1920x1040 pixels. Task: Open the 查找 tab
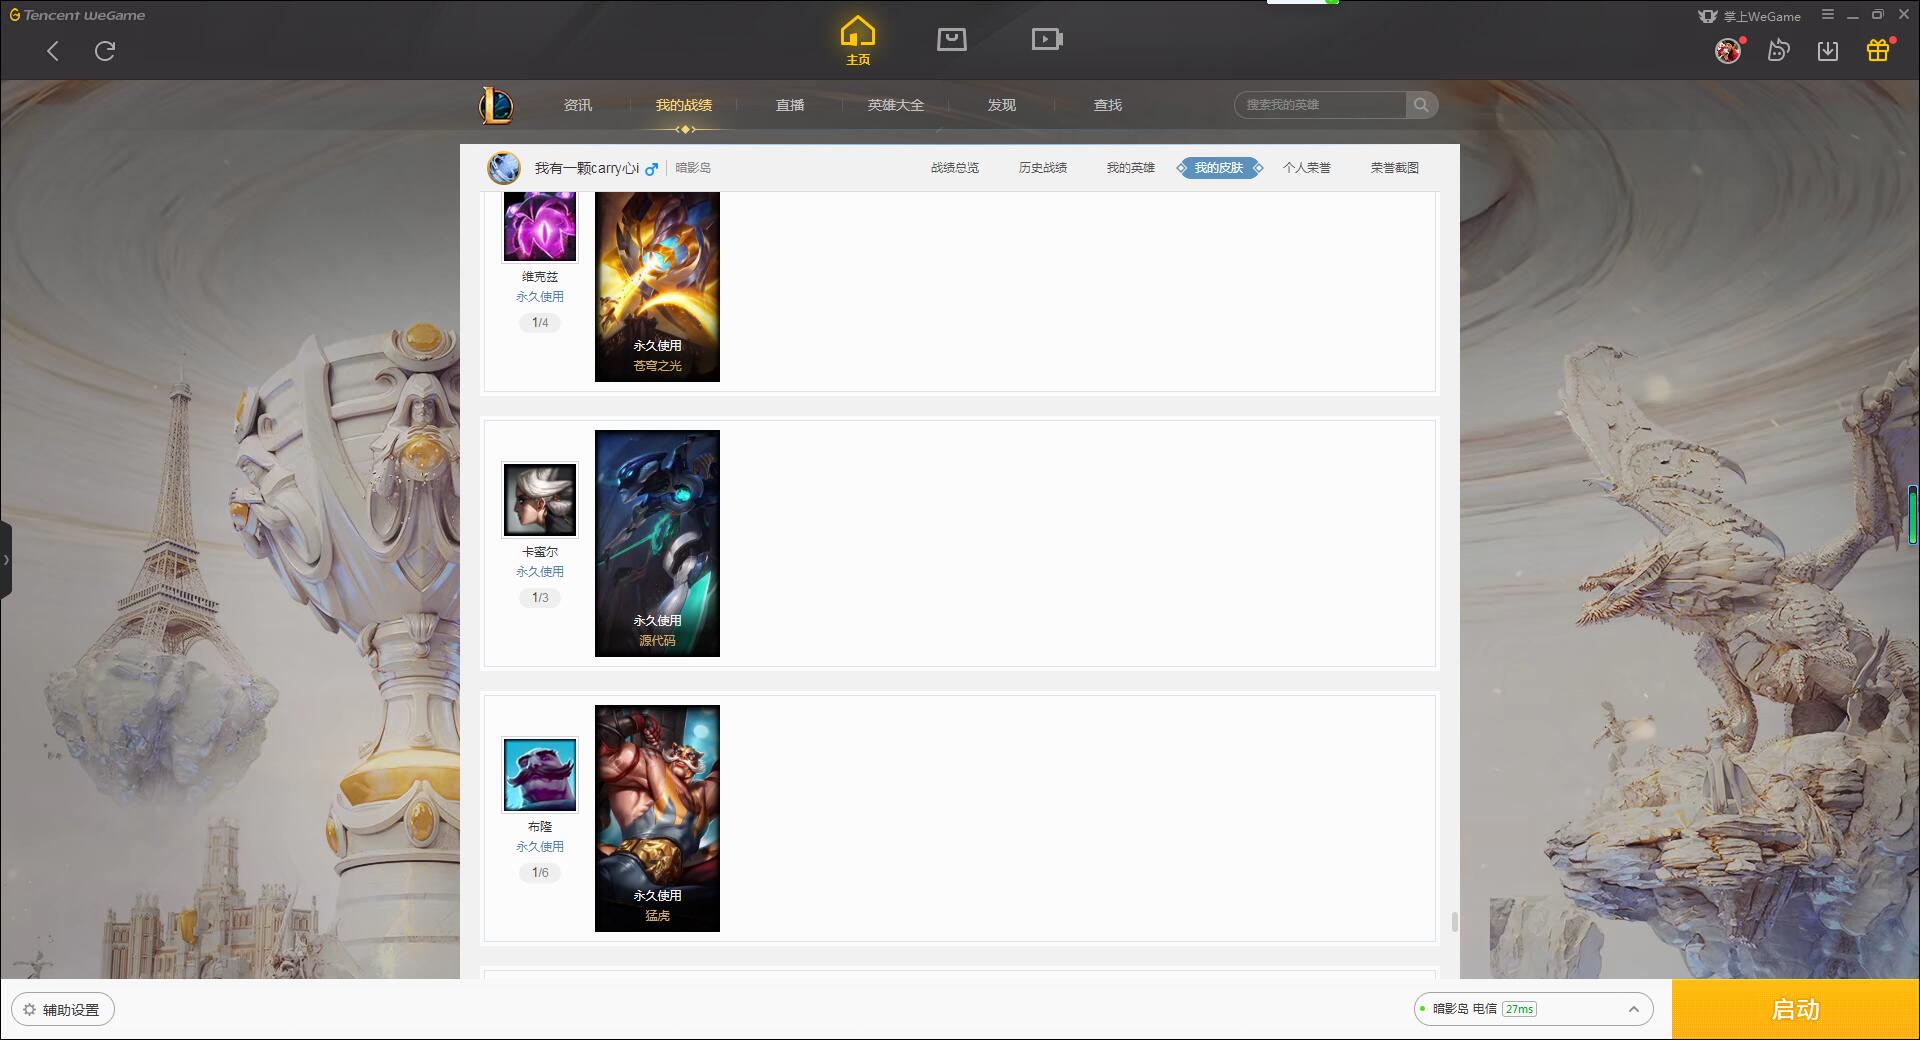(1108, 105)
